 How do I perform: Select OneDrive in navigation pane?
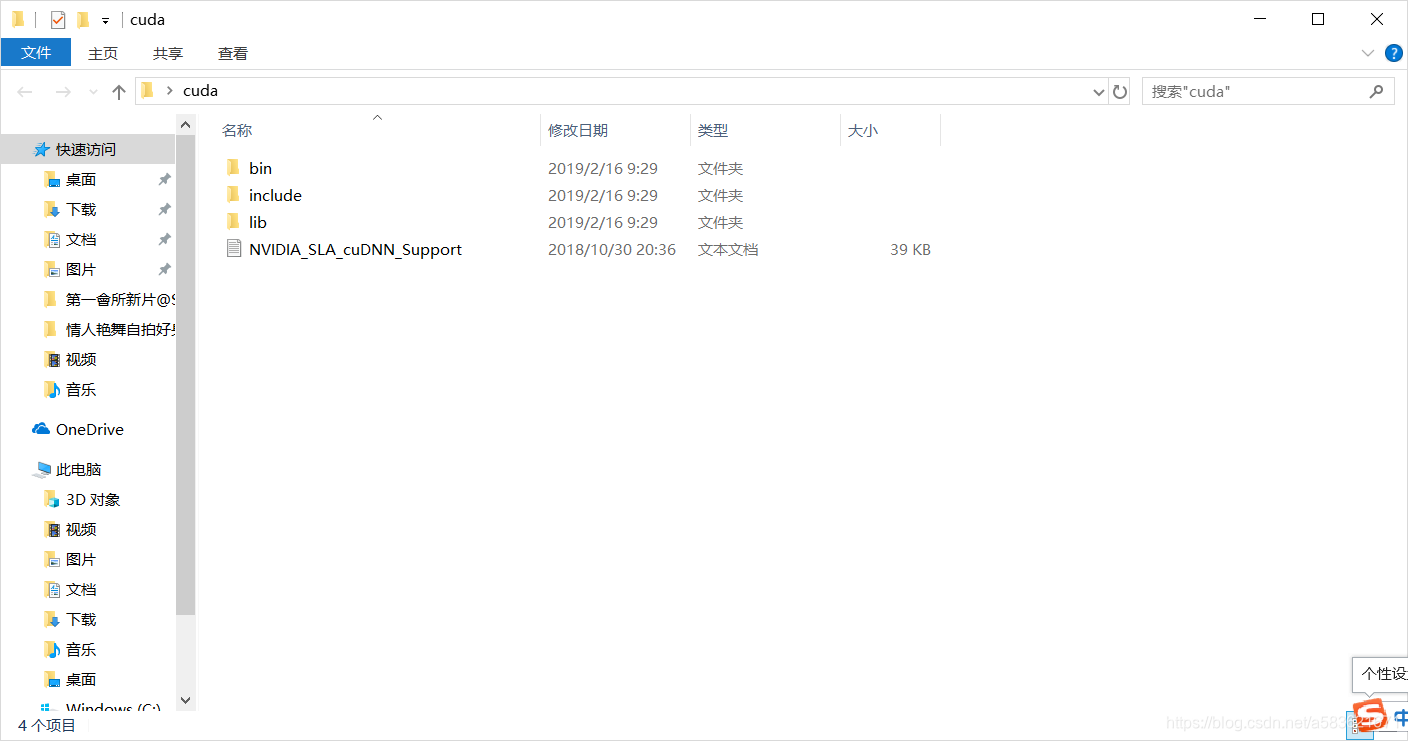[89, 429]
